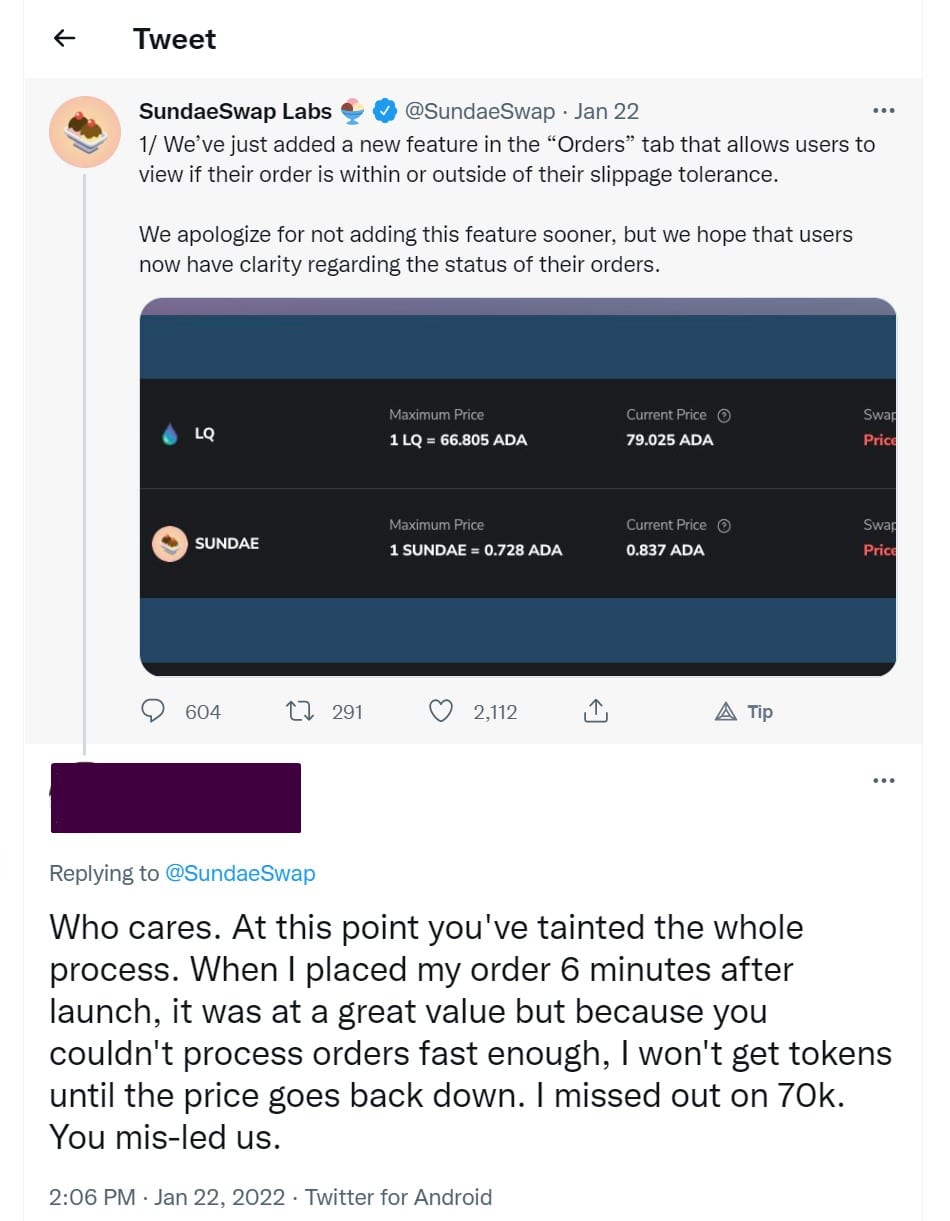Click the SUNDAE token icon in image
950x1221 pixels.
tap(170, 543)
